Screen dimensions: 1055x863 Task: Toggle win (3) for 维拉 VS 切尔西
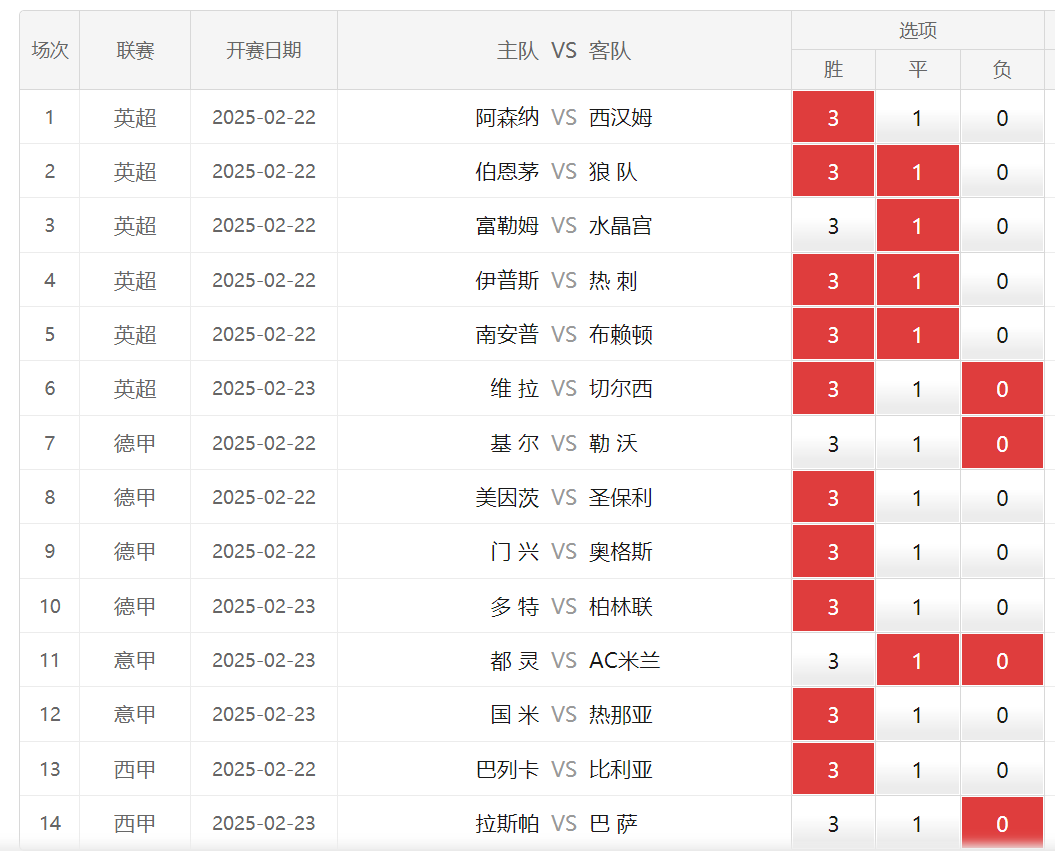click(833, 388)
